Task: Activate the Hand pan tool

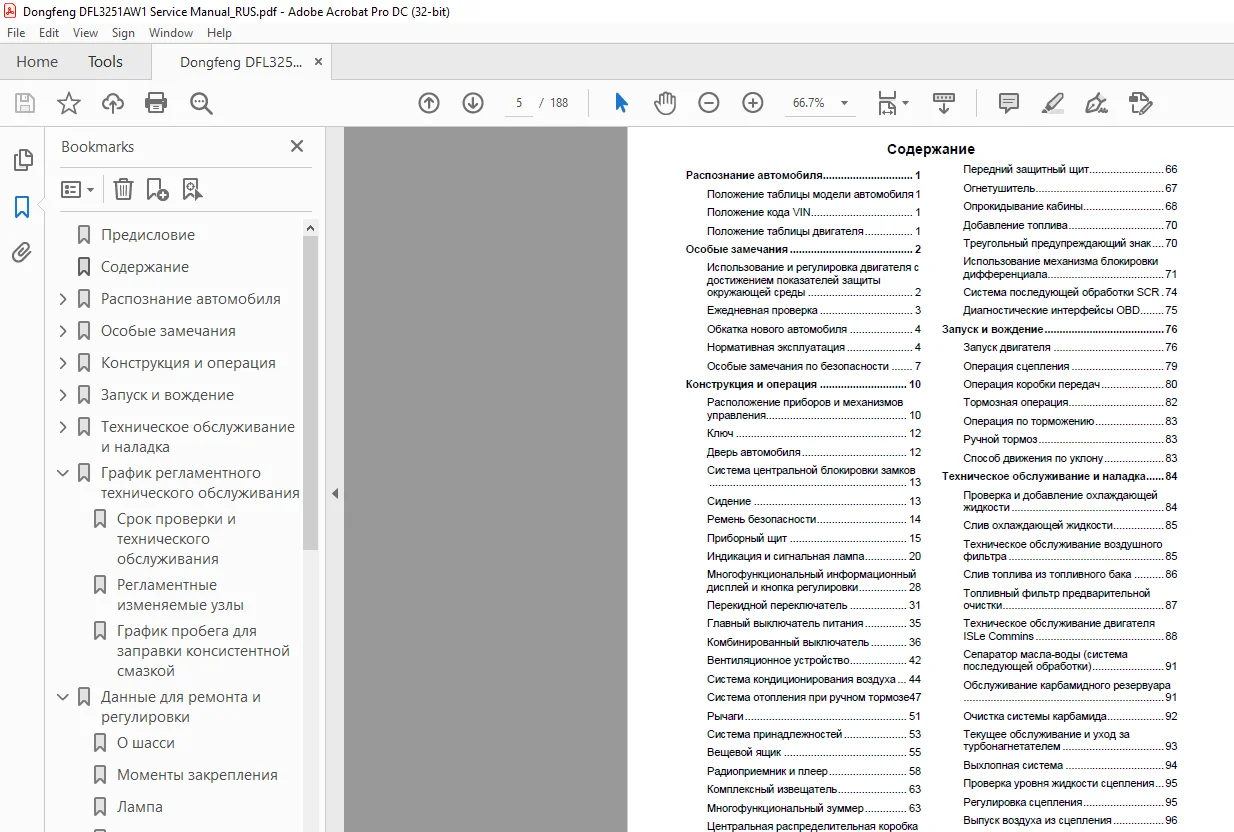Action: coord(665,103)
